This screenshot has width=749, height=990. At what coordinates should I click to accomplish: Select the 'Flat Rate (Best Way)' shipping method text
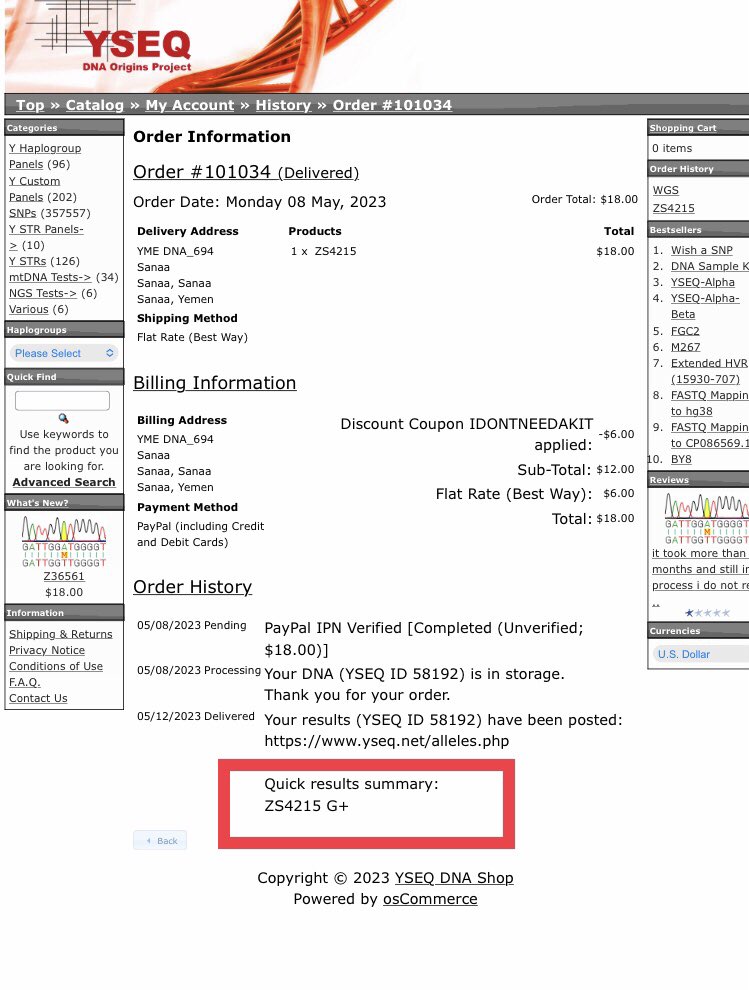(x=192, y=337)
